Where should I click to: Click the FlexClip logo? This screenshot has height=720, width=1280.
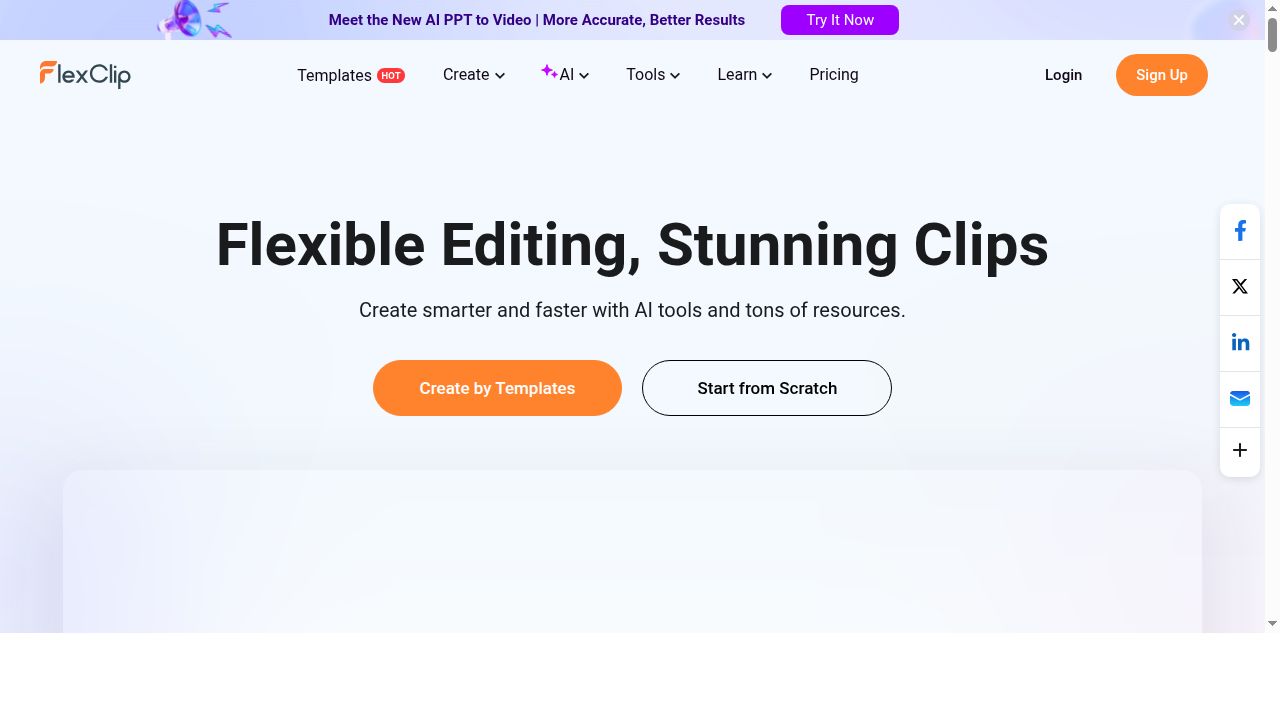[85, 74]
